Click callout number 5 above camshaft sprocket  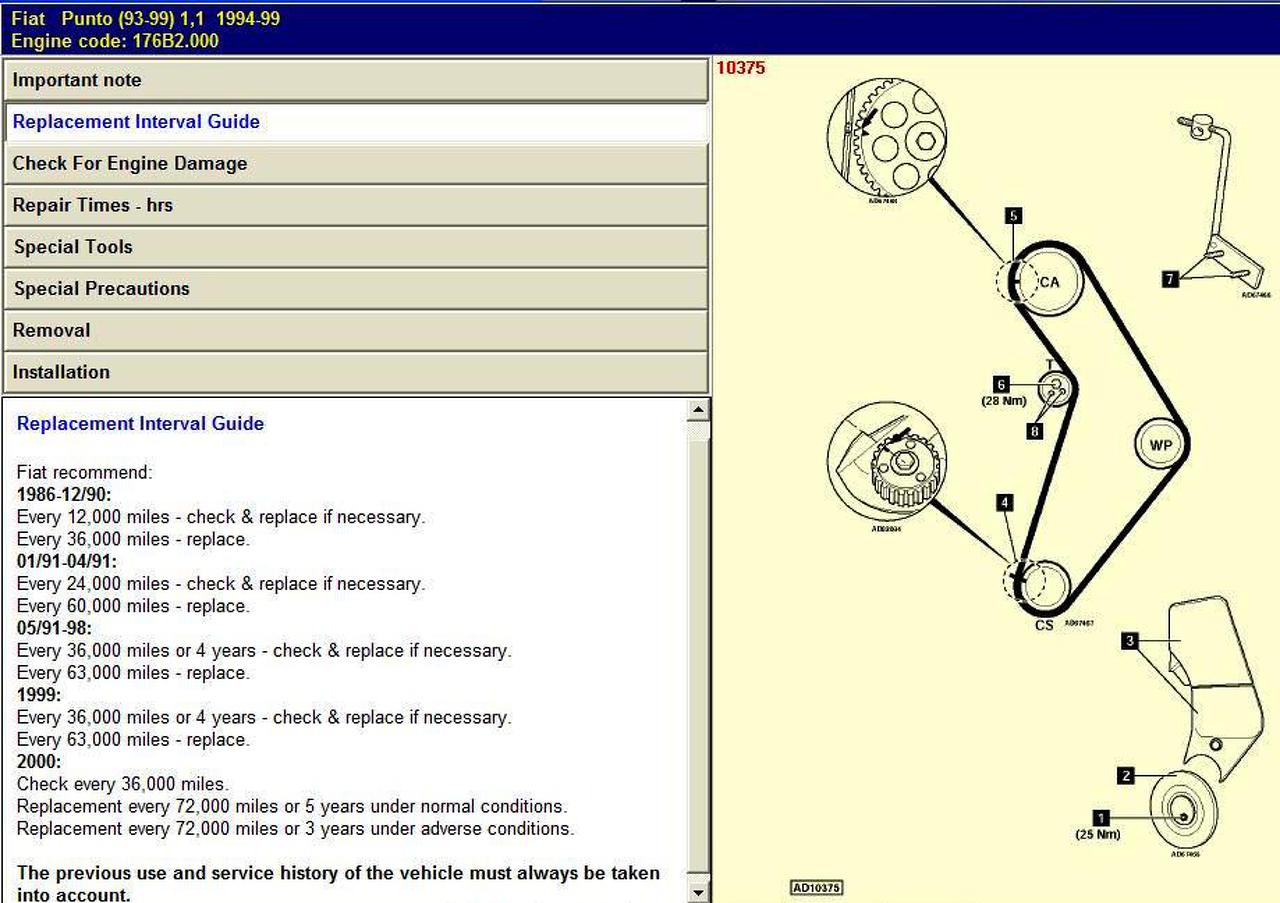pyautogui.click(x=1013, y=216)
